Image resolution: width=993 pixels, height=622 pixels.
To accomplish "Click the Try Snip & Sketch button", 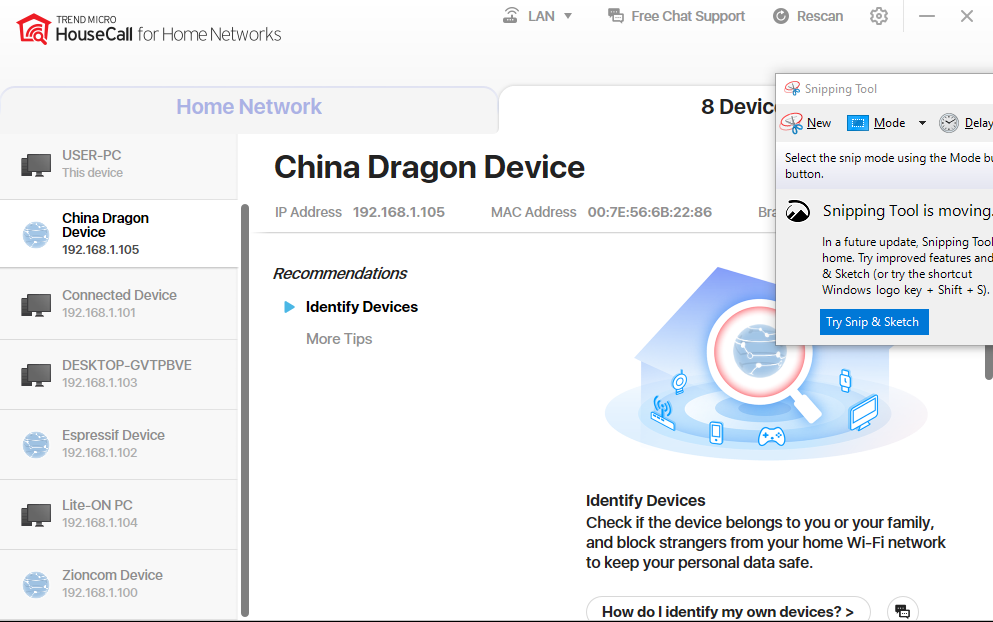I will [874, 322].
